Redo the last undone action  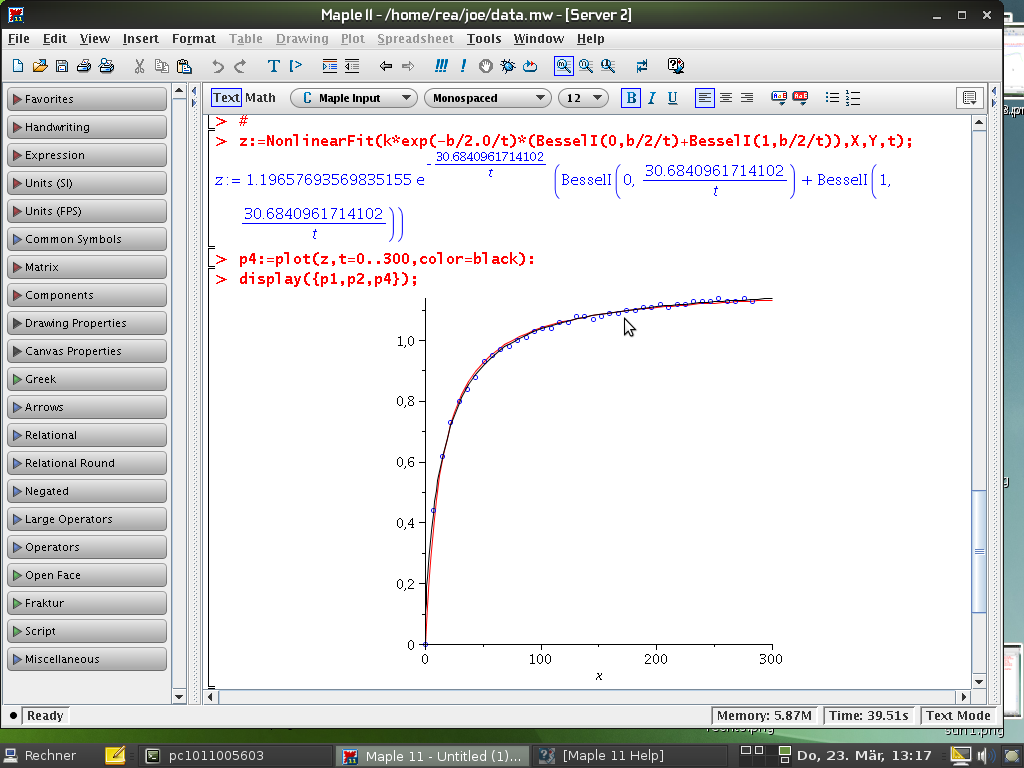tap(240, 66)
